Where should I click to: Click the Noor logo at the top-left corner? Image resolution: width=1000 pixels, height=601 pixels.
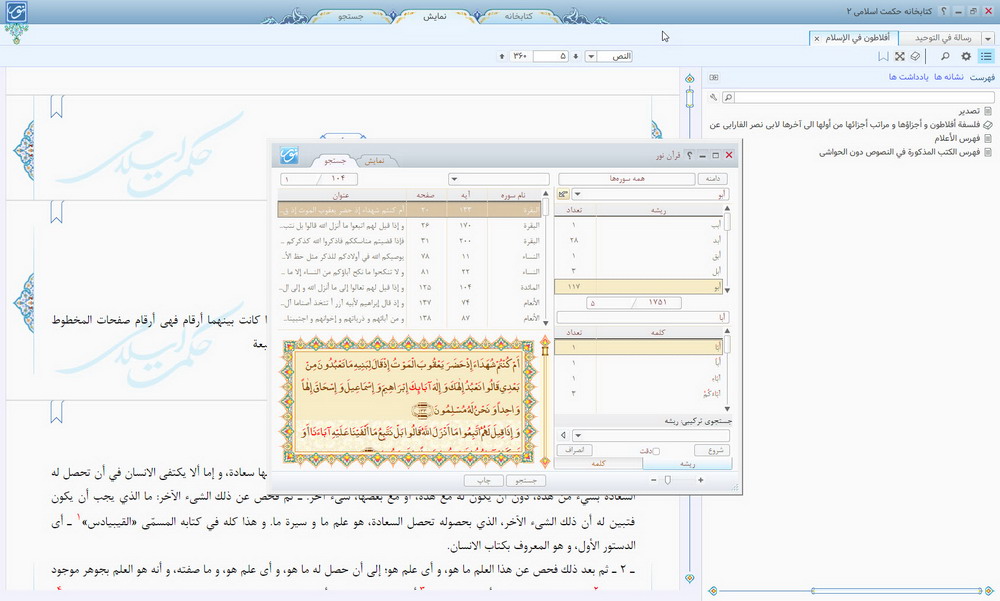tap(16, 13)
